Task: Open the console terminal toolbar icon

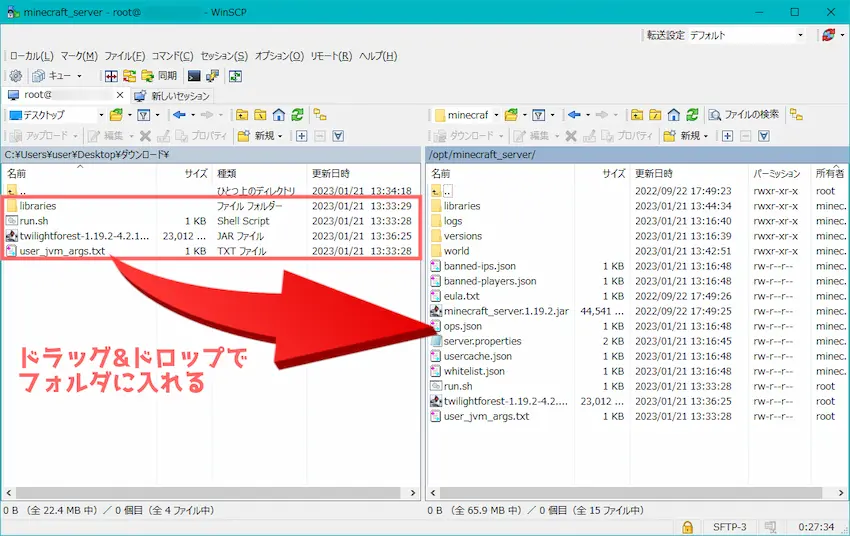Action: (x=194, y=76)
